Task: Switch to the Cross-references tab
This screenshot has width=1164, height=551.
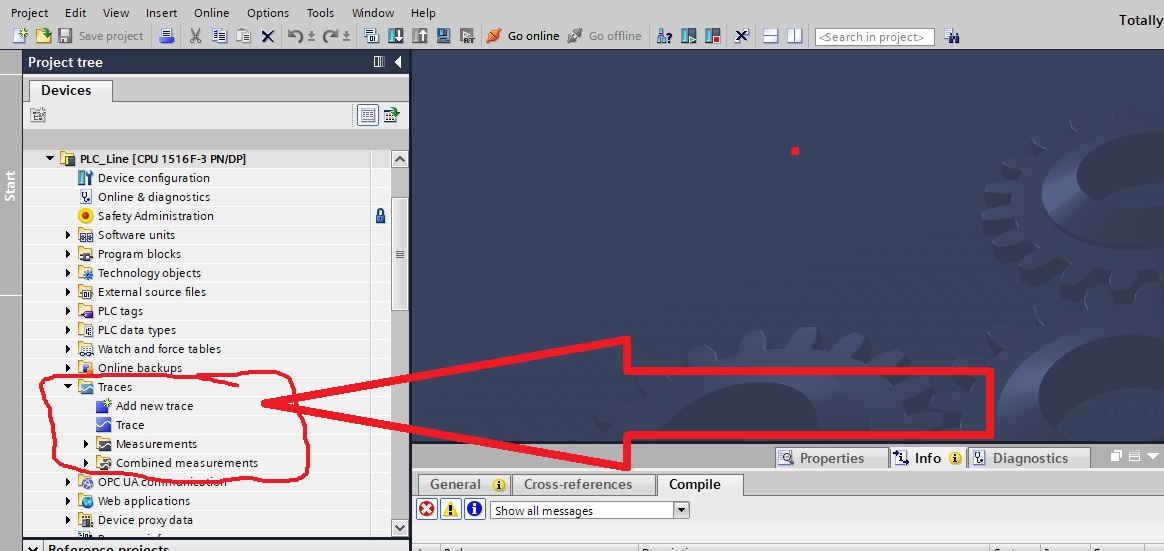Action: (584, 485)
